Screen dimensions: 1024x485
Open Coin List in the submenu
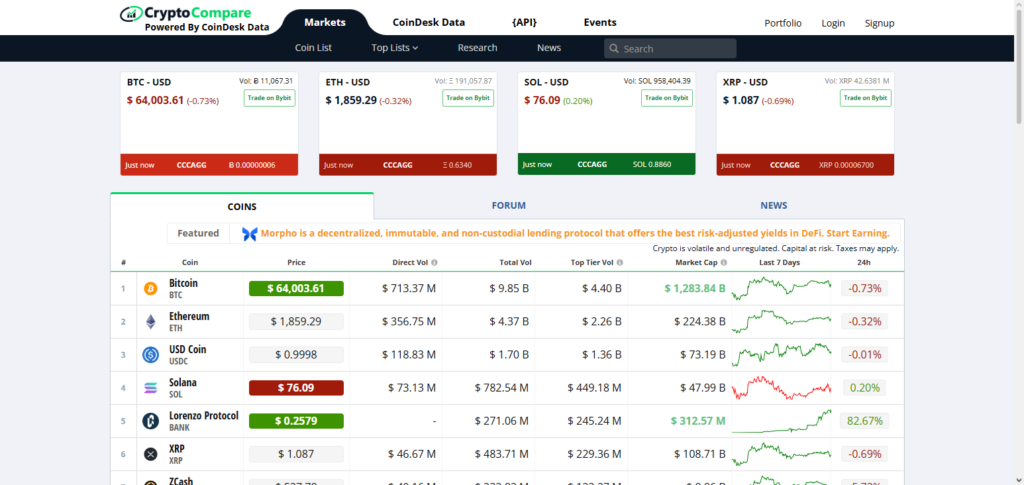pos(313,48)
